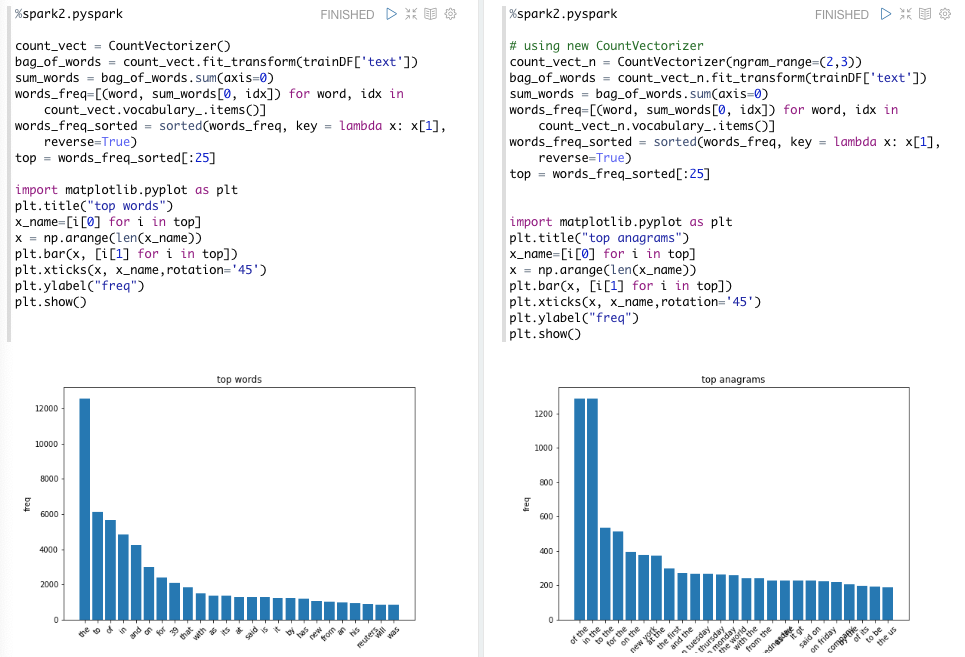965x657 pixels.
Task: Click the FINISHED status of the top words paragraph
Action: [347, 14]
